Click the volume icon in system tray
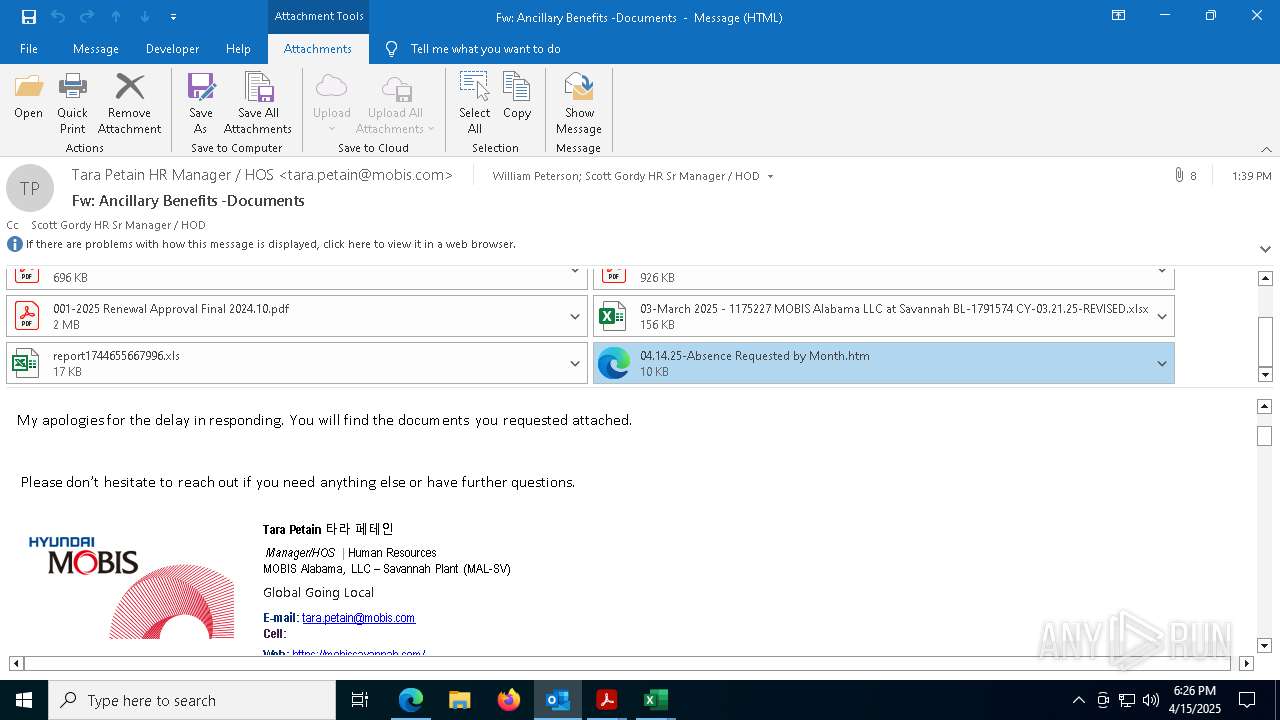Screen dimensions: 1280x720 (1151, 700)
